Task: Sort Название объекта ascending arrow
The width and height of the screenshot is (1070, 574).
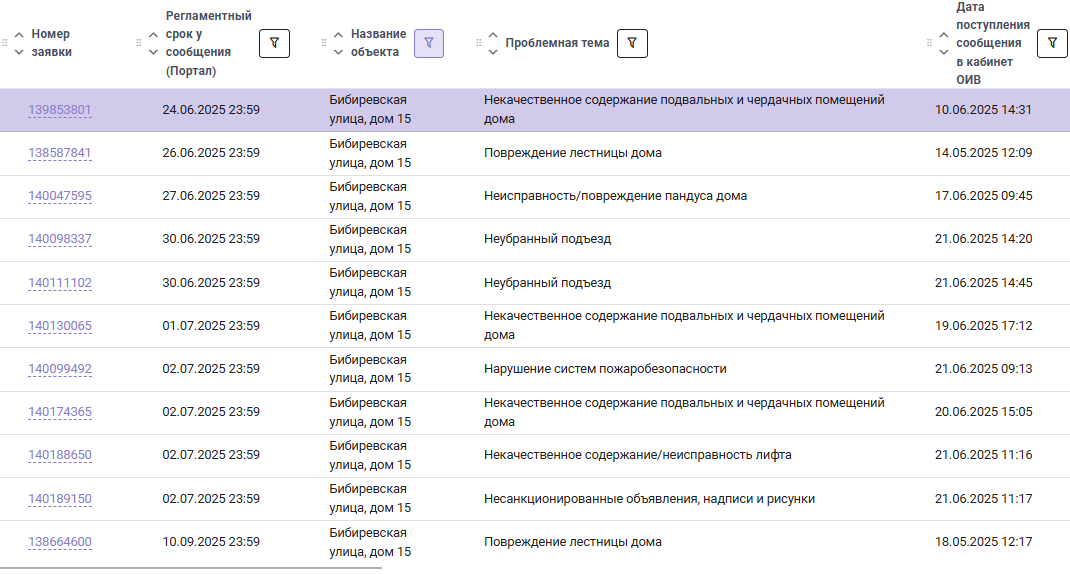Action: point(338,34)
